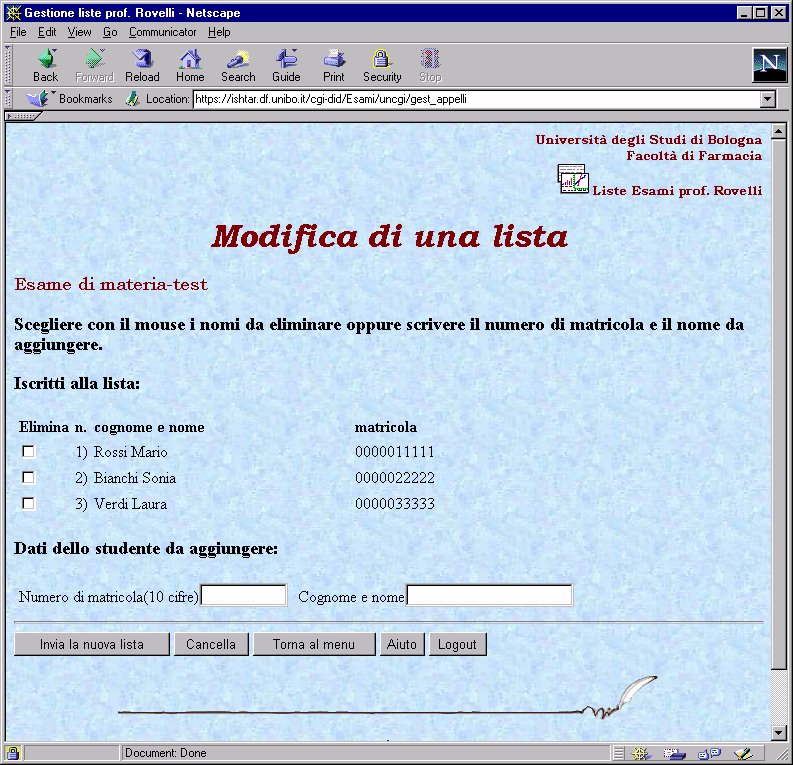Screen dimensions: 793x765
Task: Open Navigator from the component bar
Action: [x=640, y=754]
